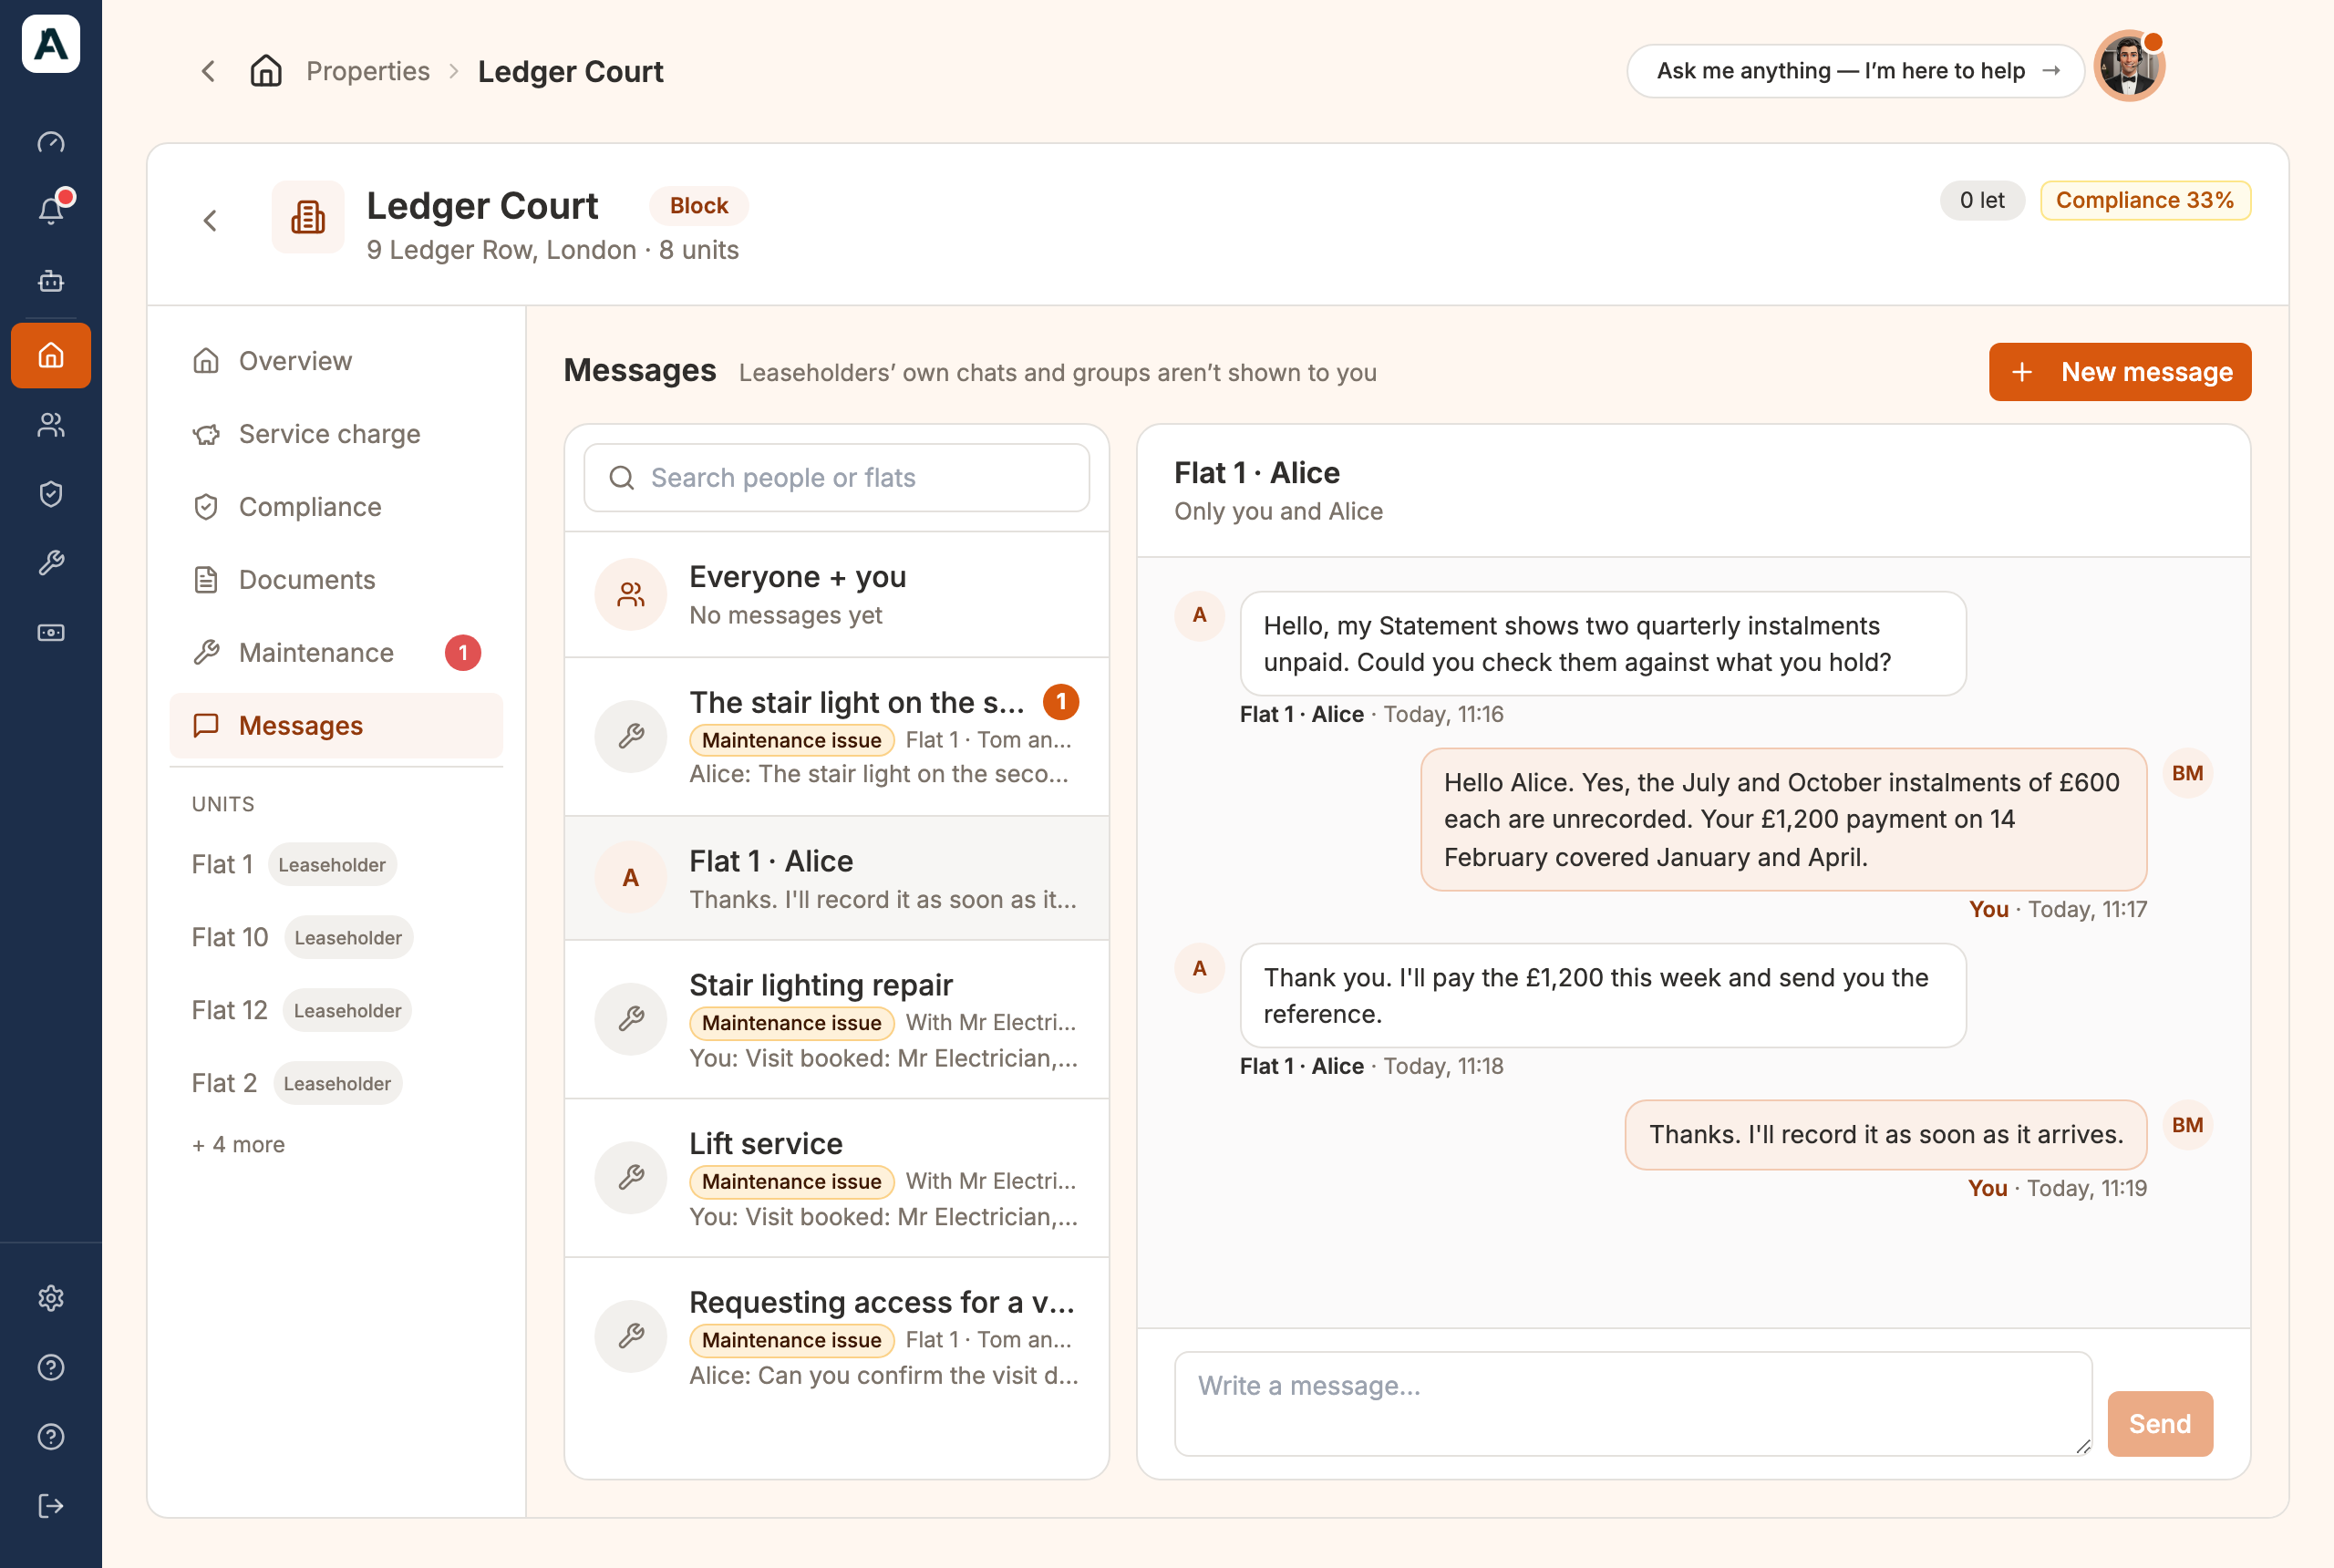Screen dimensions: 2334x1568
Task: Click the back chevron beside breadcrumb
Action: [208, 71]
